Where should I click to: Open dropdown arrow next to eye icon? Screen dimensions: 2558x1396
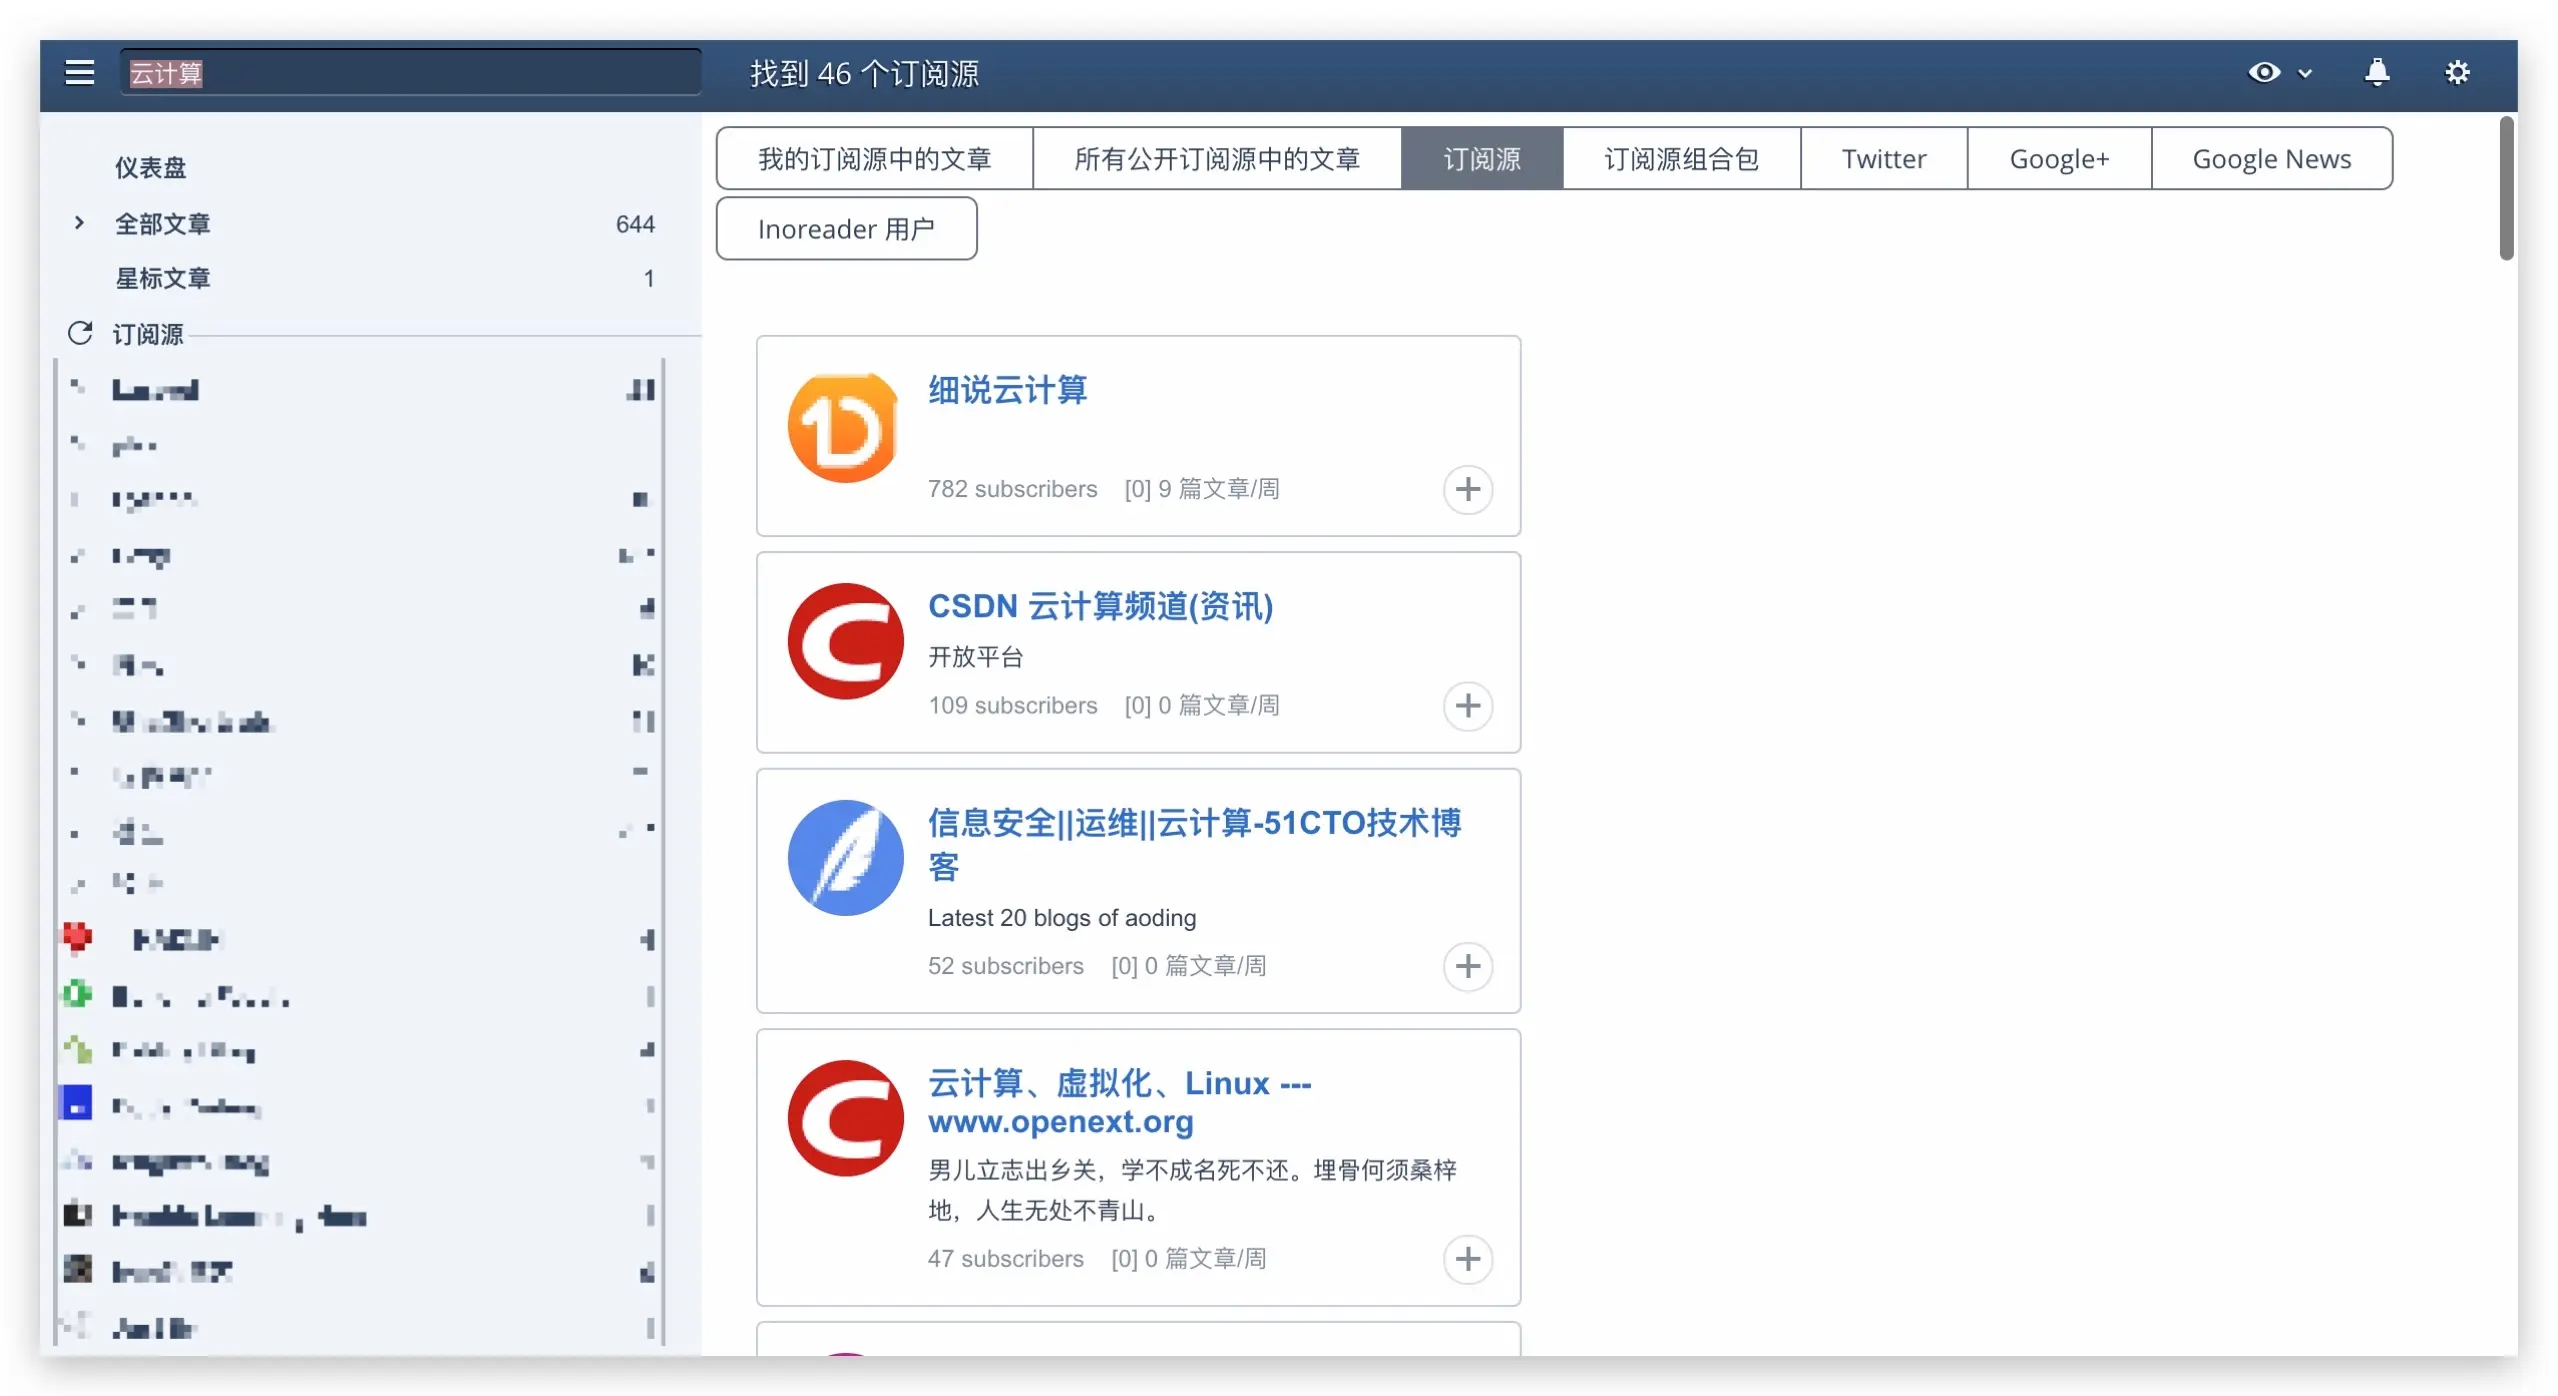coord(2305,74)
